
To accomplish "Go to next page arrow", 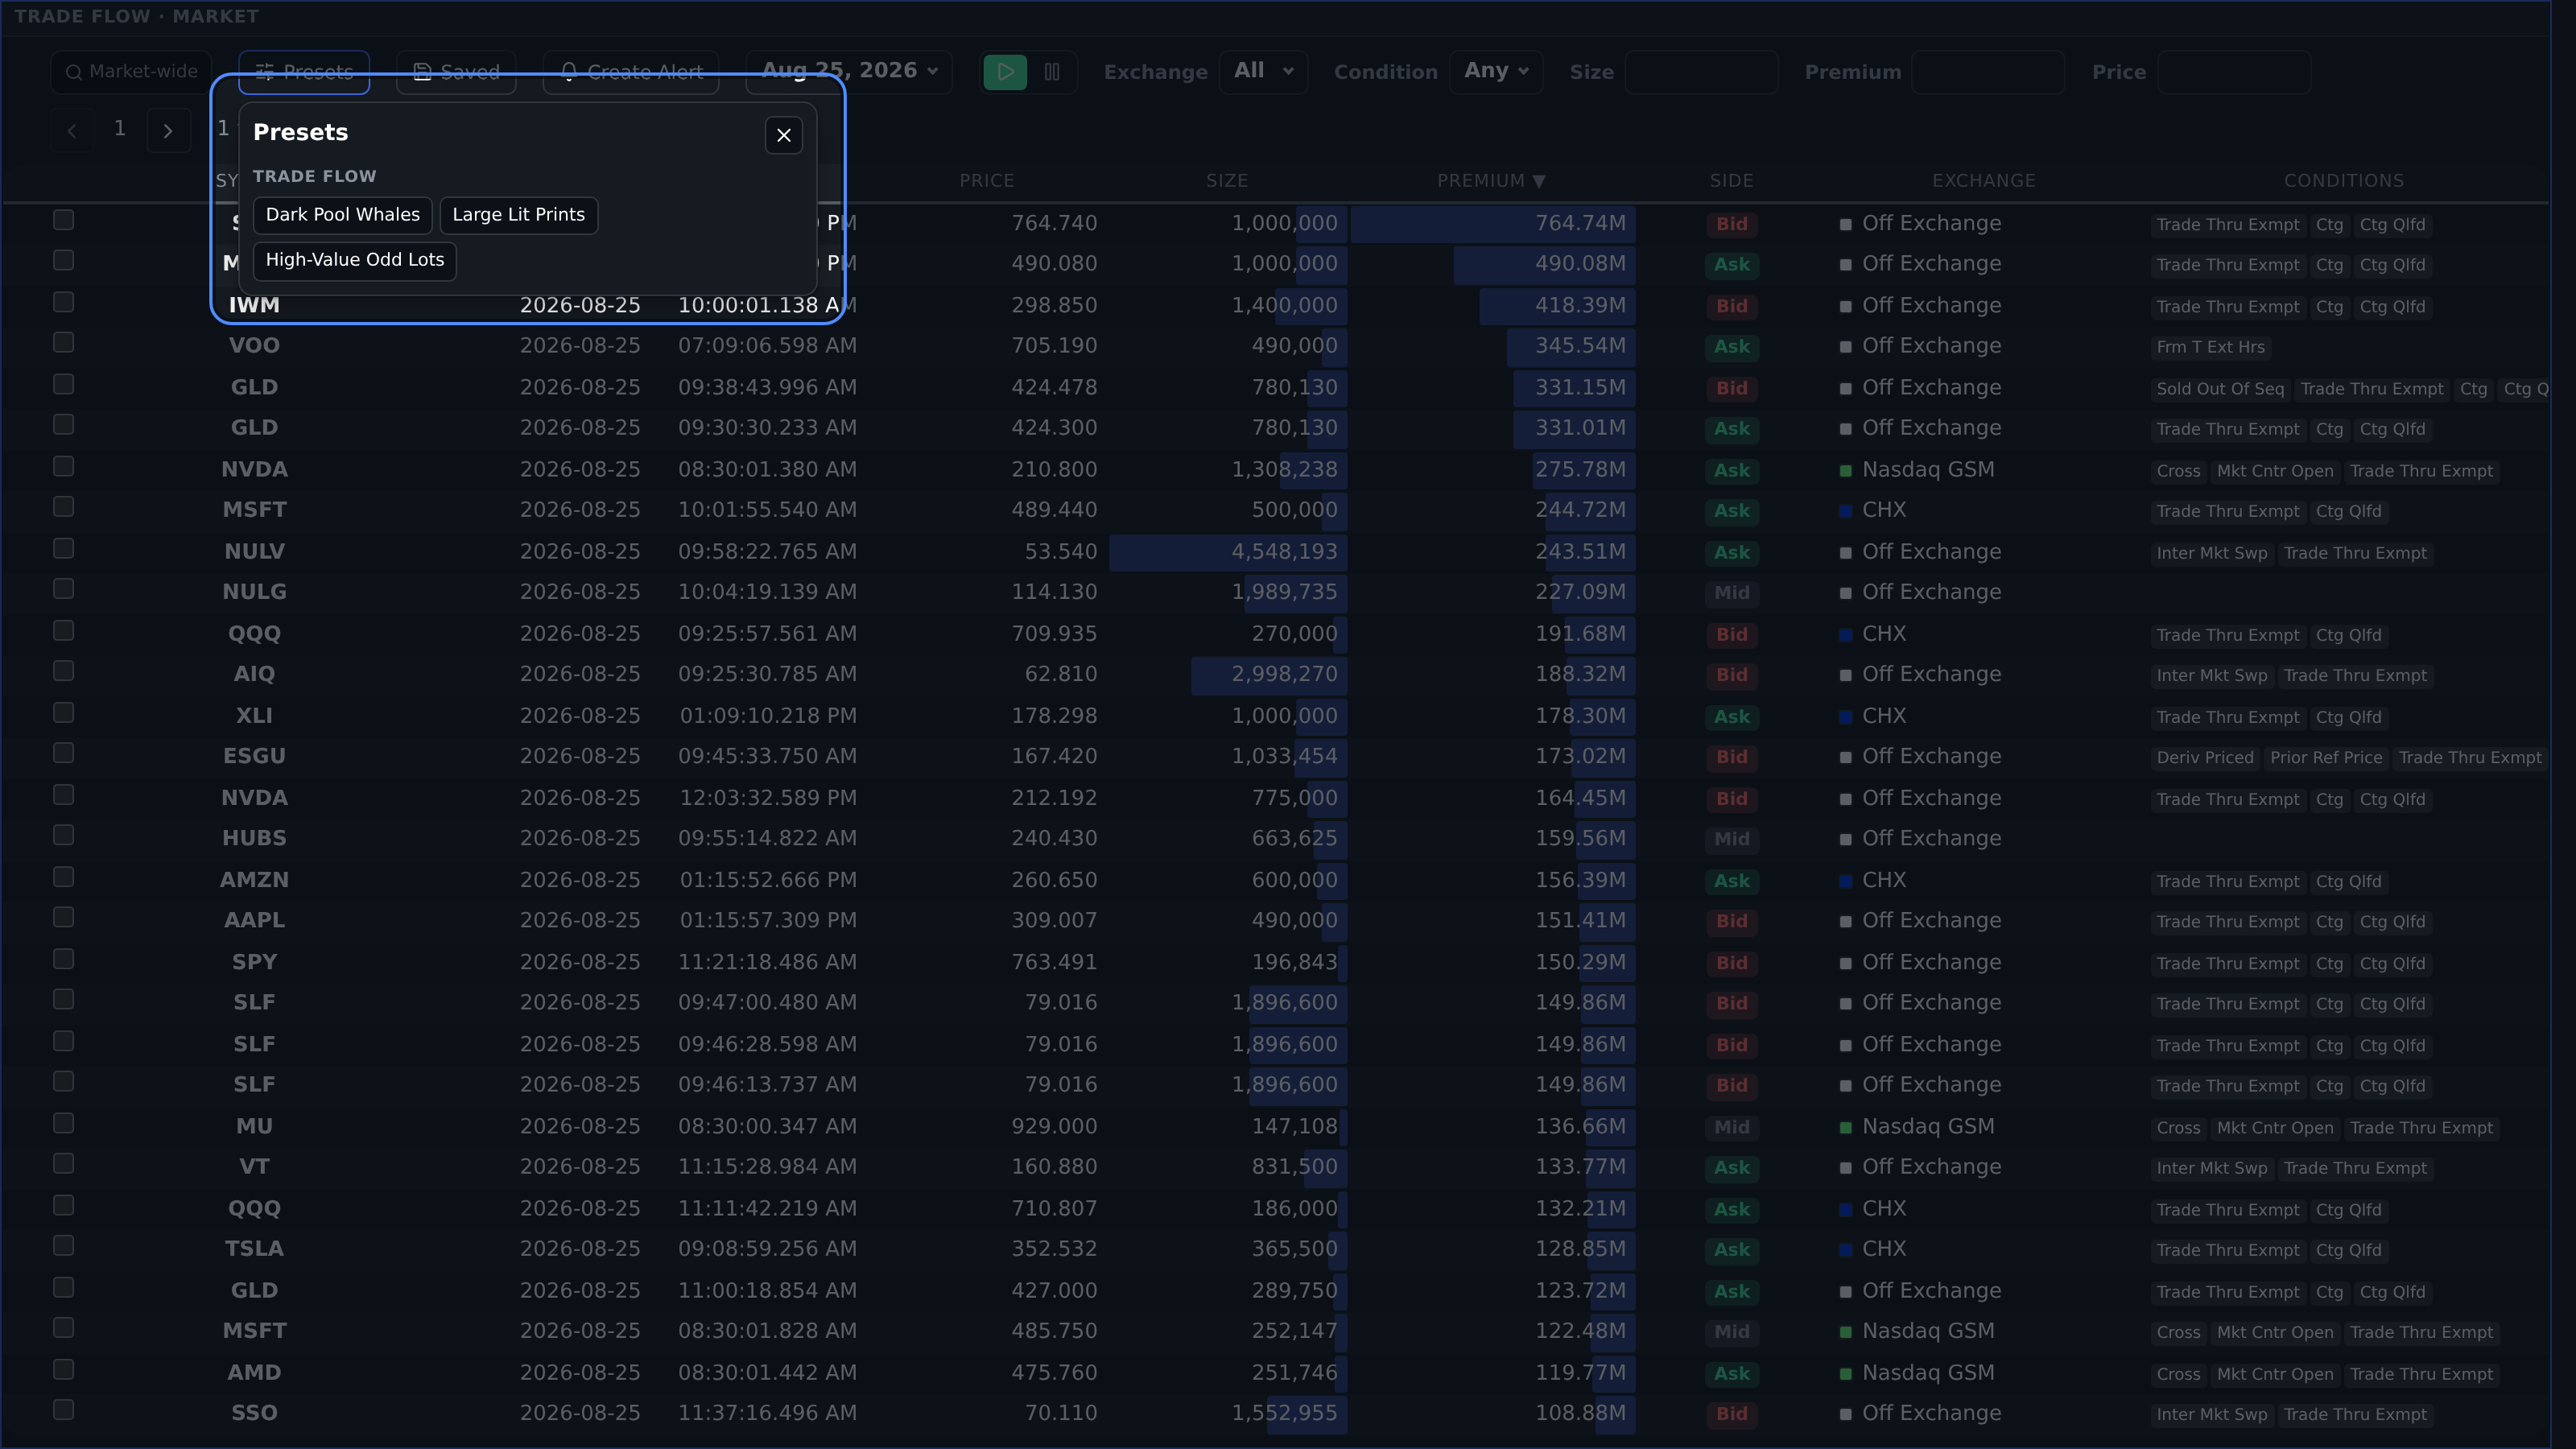I will [168, 130].
